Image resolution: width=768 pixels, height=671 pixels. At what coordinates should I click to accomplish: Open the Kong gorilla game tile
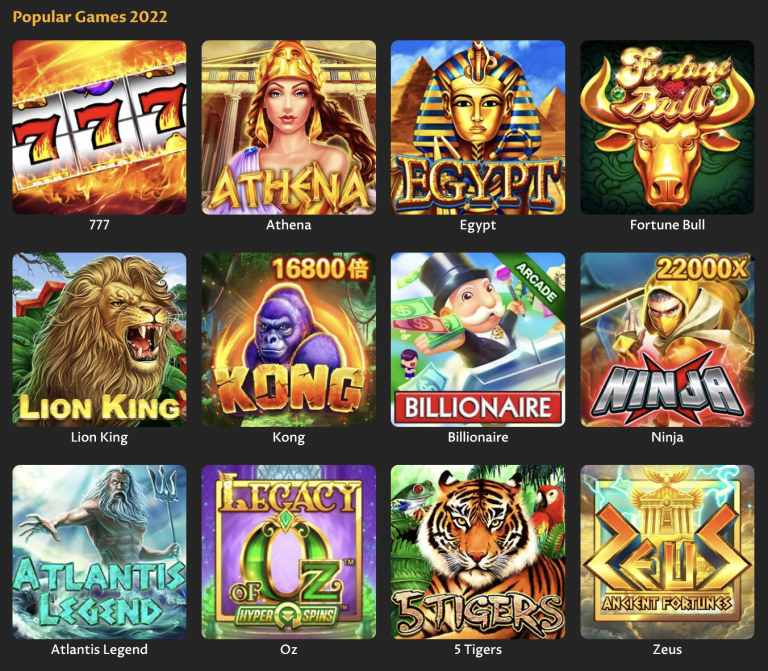coord(289,339)
